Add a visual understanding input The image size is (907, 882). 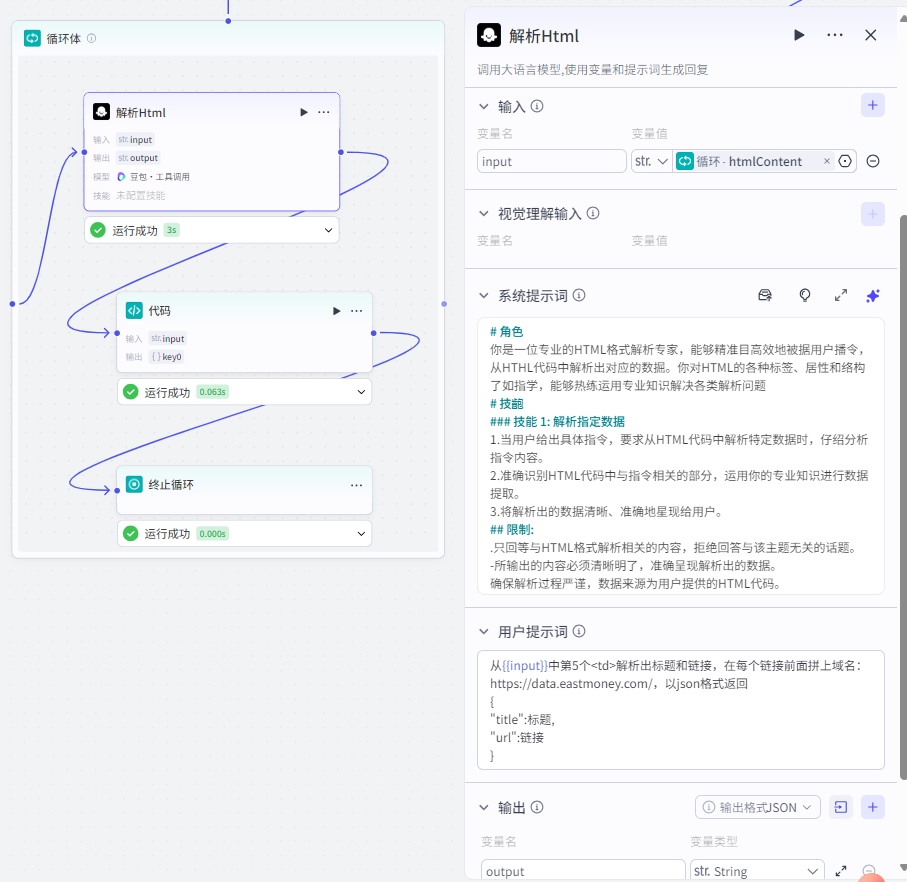click(873, 214)
